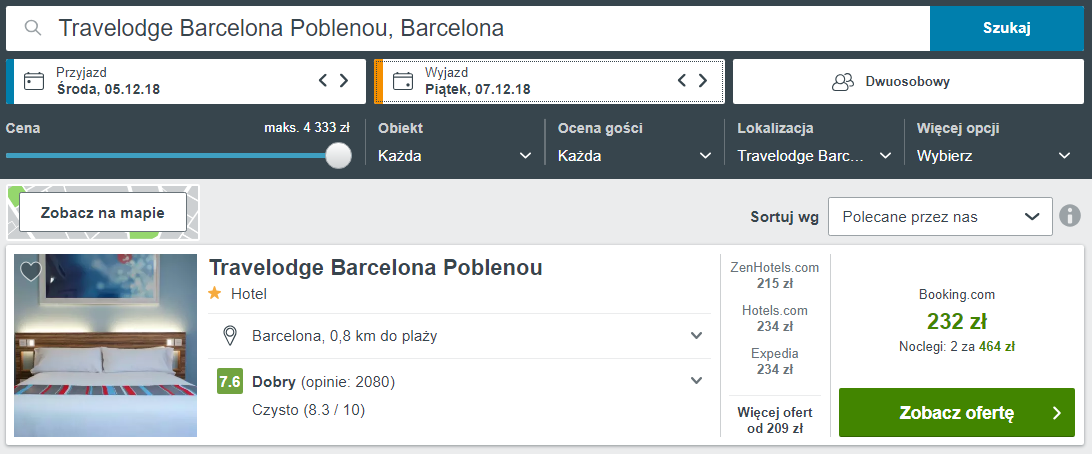Click the Szukaj search button
Viewport: 1092px width, 454px height.
pos(1006,28)
